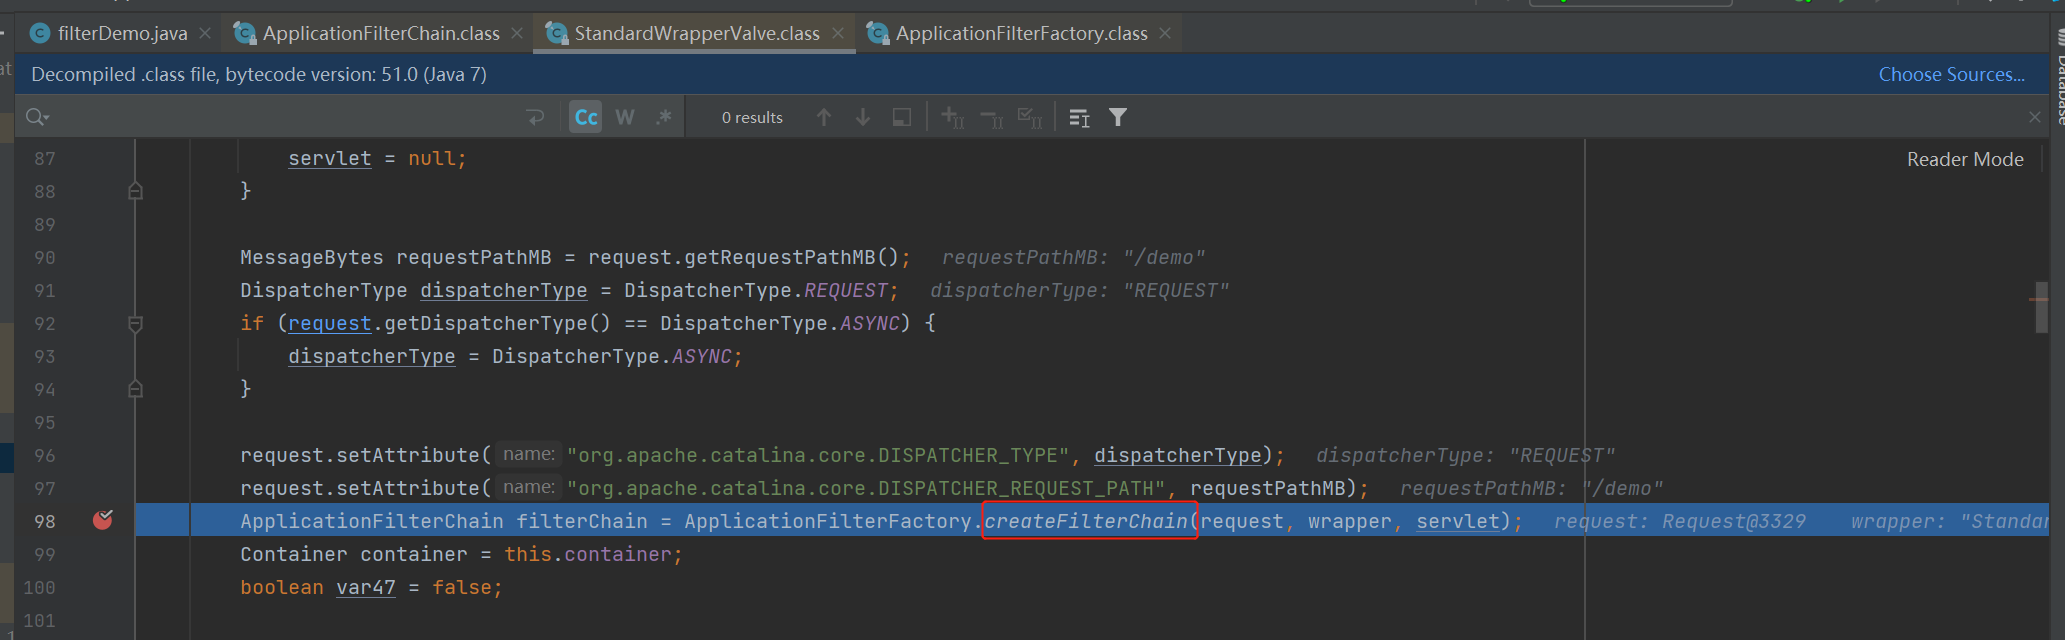Click '0 results' search count text
Screen dimensions: 2065x640
pyautogui.click(x=752, y=118)
